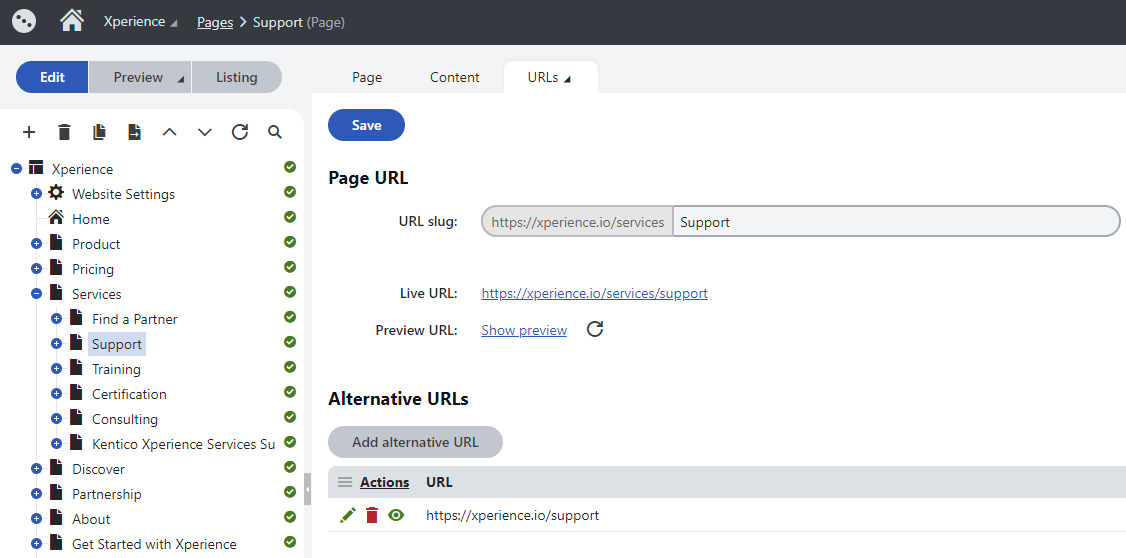Select the Consulting page in tree

pyautogui.click(x=124, y=419)
